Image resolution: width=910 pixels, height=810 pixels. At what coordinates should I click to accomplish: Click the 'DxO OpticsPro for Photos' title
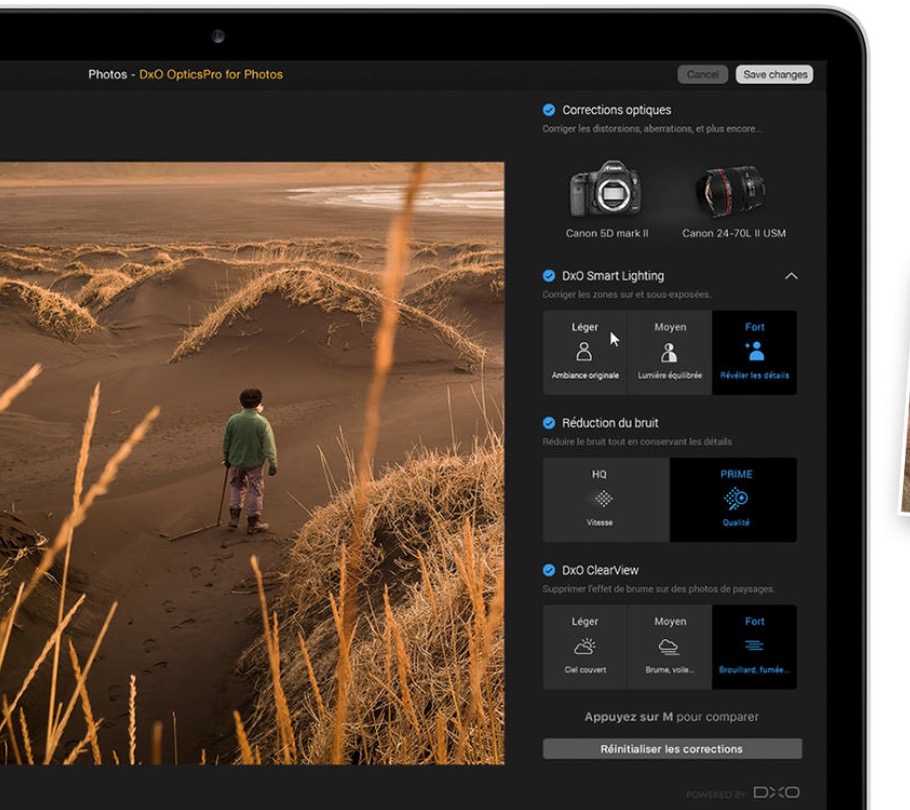point(211,74)
